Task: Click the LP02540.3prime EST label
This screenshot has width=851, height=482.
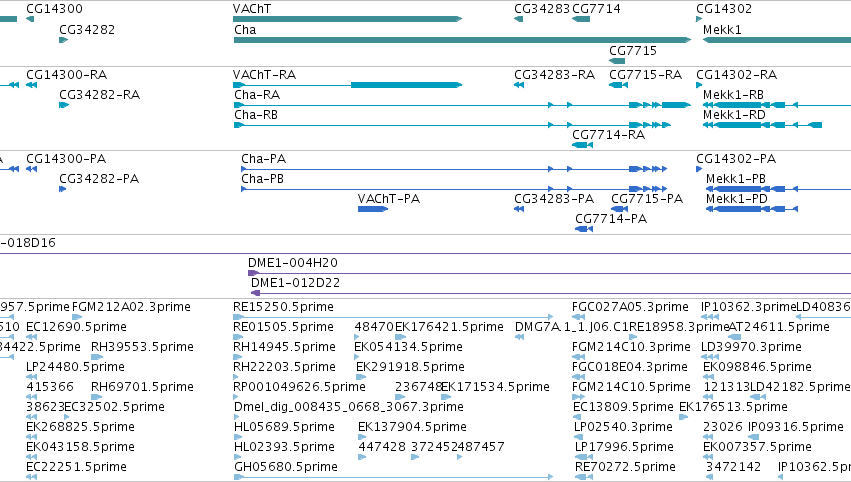Action: [x=624, y=427]
